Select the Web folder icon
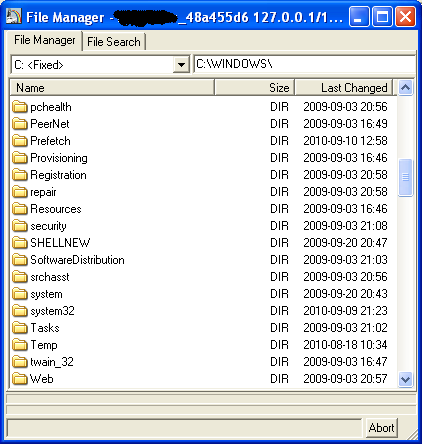The height and width of the screenshot is (444, 423). (x=20, y=379)
